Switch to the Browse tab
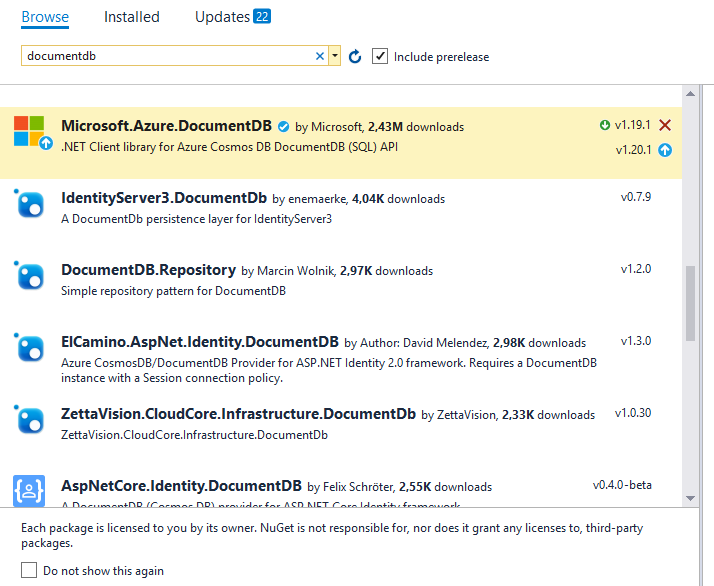 pyautogui.click(x=45, y=17)
